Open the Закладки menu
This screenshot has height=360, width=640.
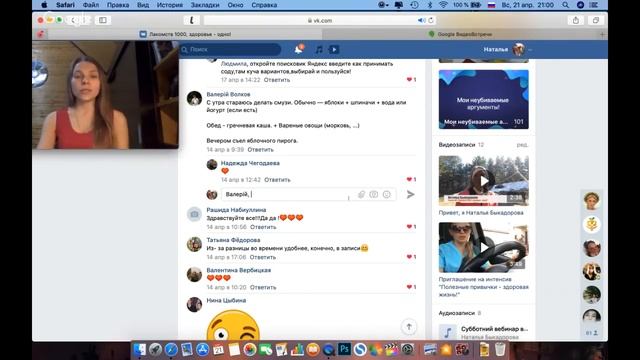[x=205, y=5]
